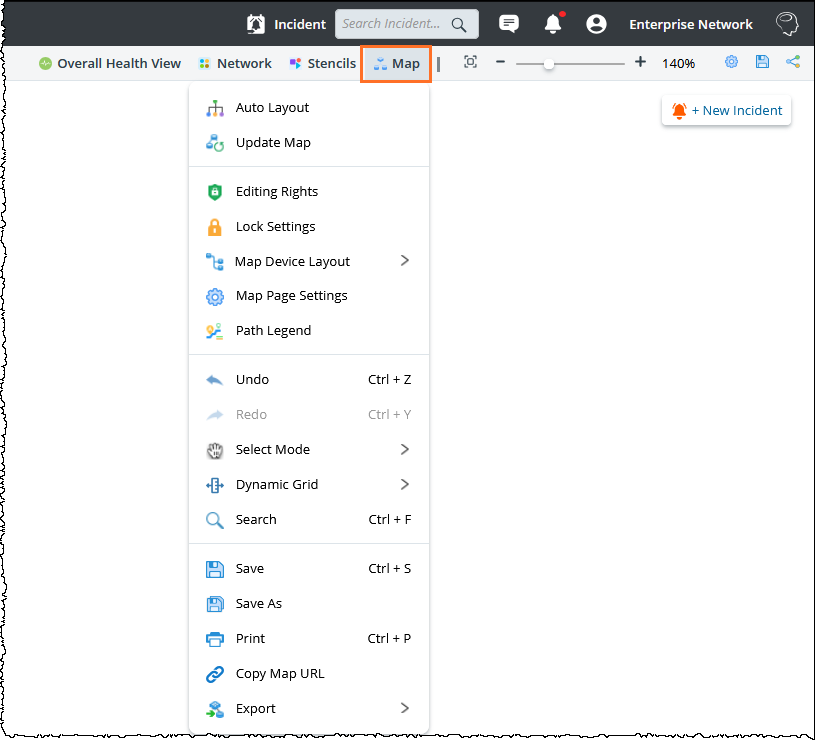This screenshot has height=742, width=815.
Task: Click the zoom out minus icon
Action: click(x=500, y=62)
